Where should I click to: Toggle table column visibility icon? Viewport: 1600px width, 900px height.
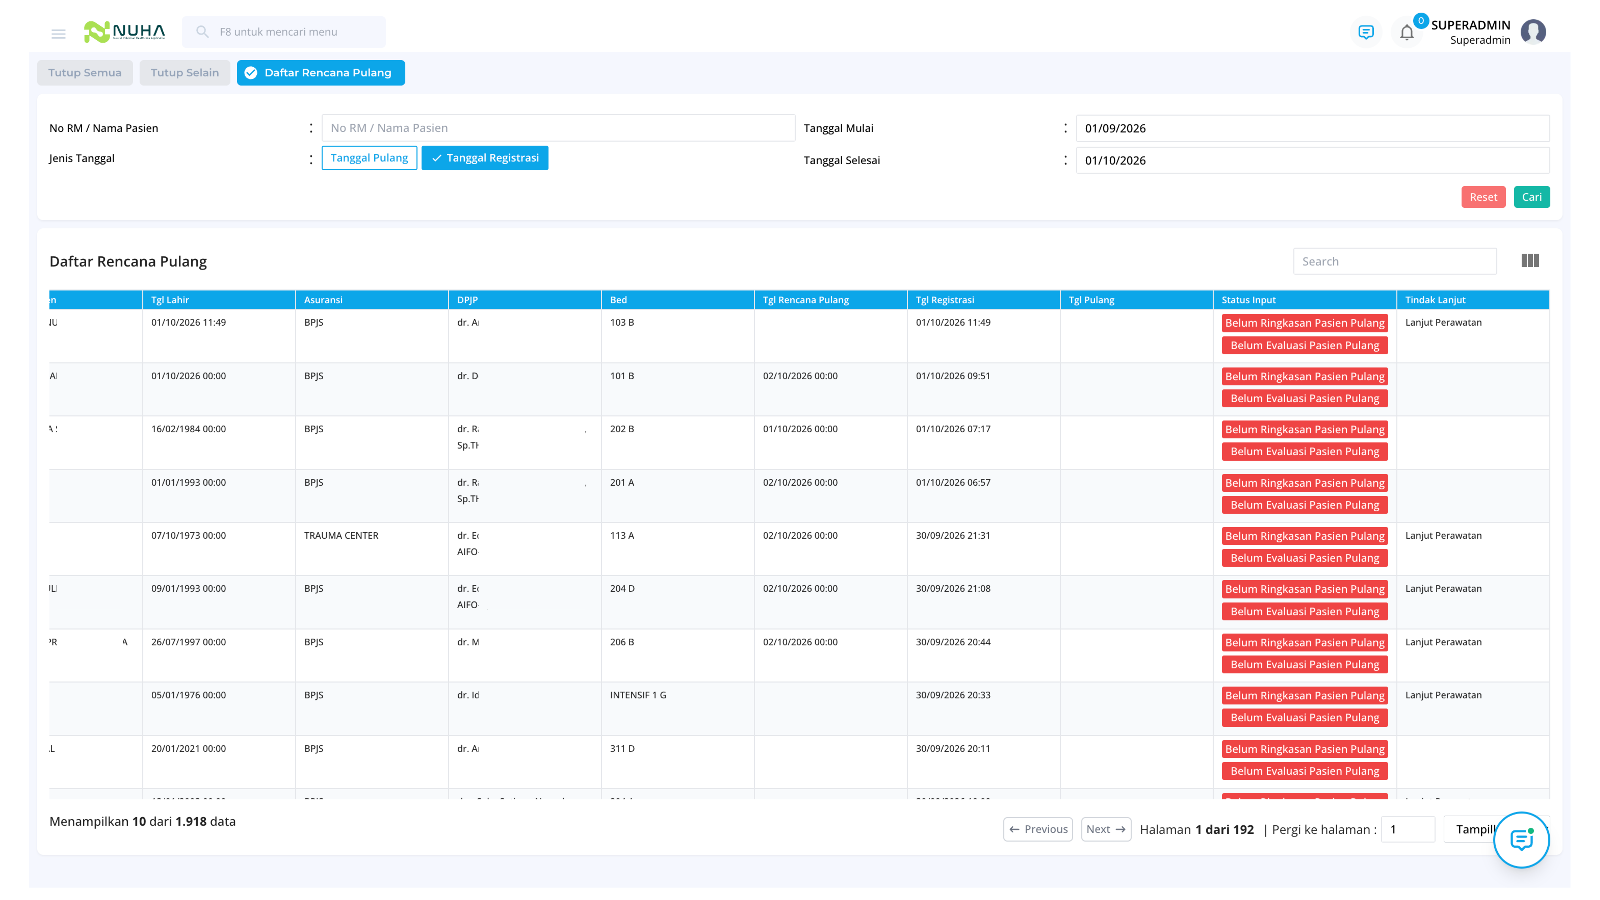(x=1530, y=261)
